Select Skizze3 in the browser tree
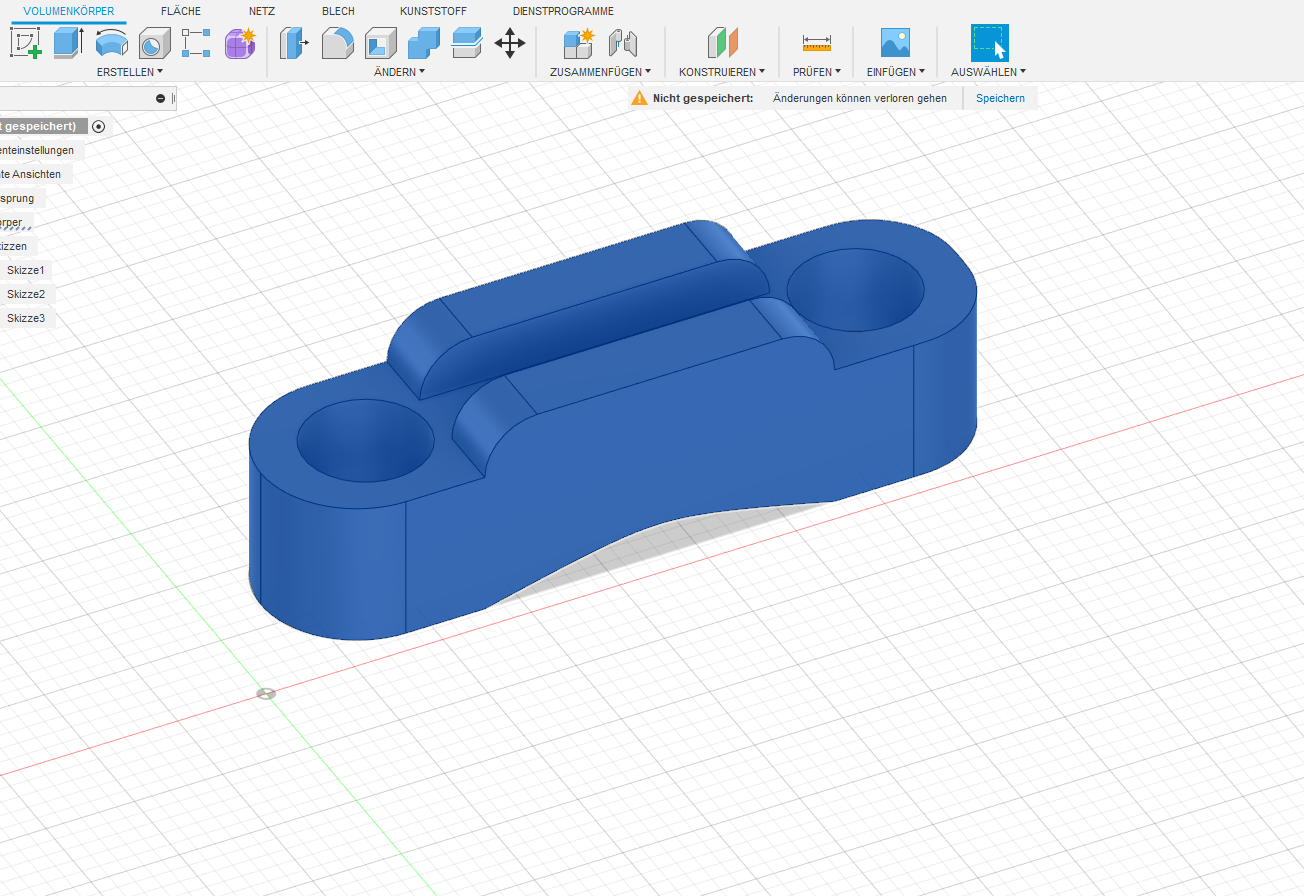This screenshot has height=896, width=1304. pyautogui.click(x=26, y=318)
